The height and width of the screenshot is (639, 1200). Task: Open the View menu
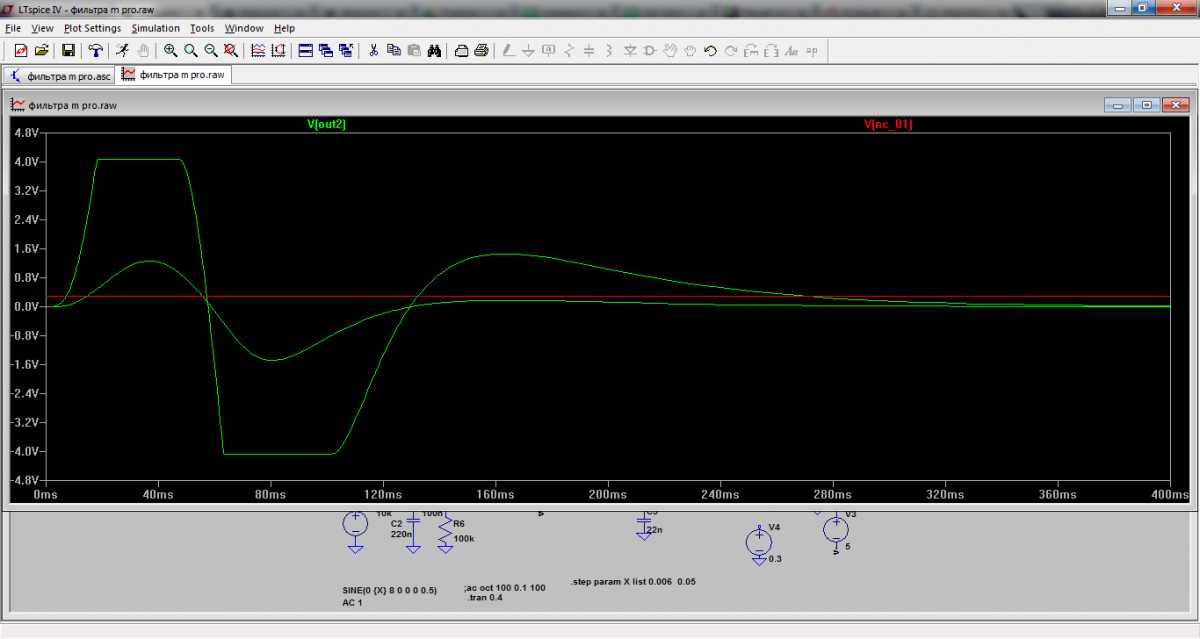pos(42,29)
